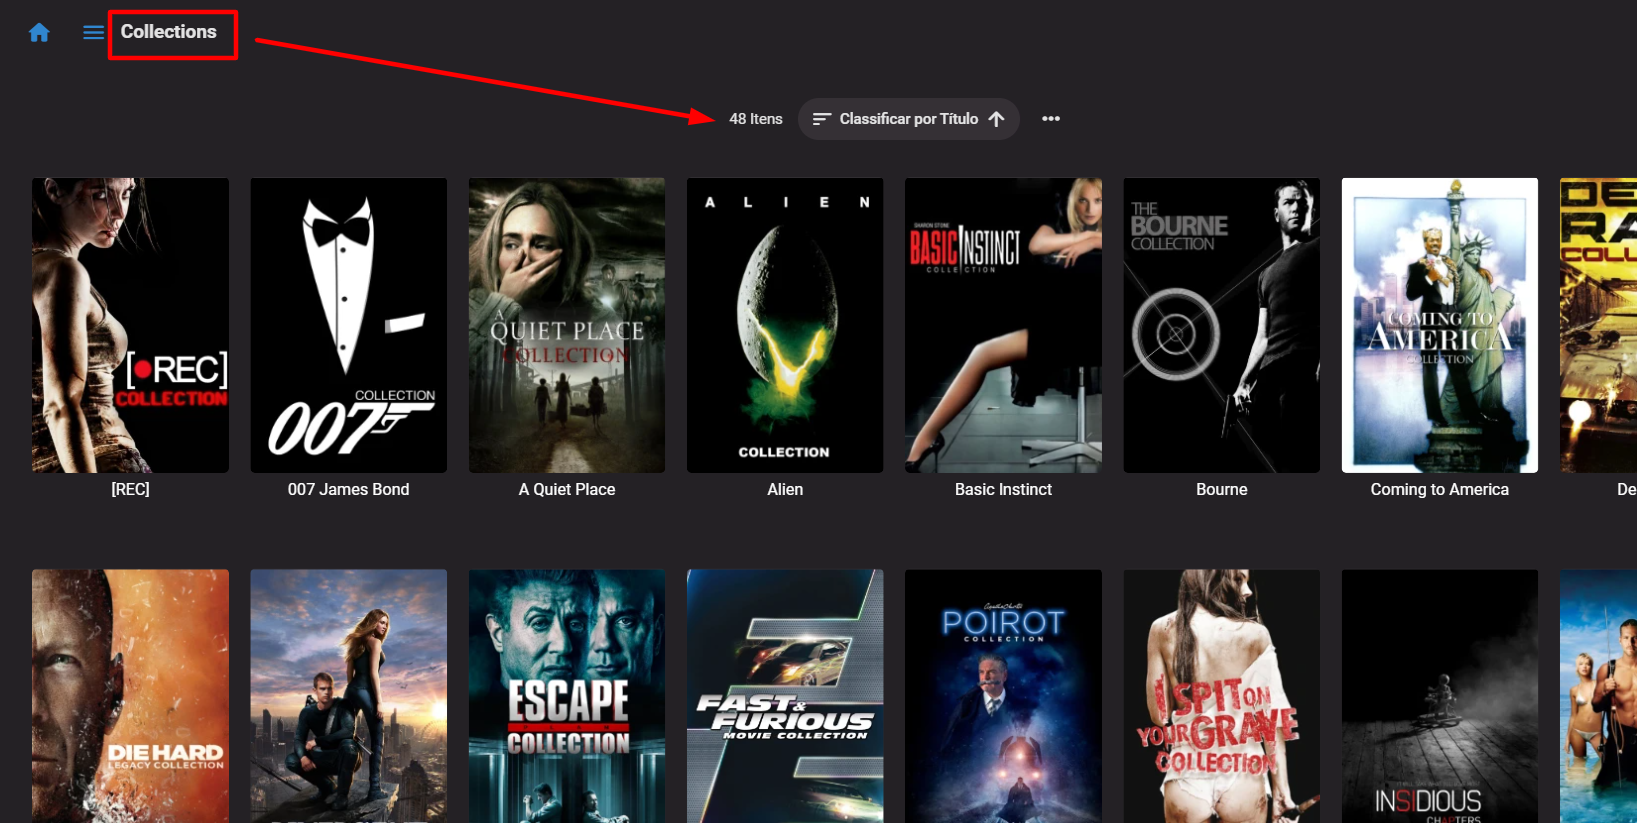Click the A Quiet Place title link
Image resolution: width=1637 pixels, height=823 pixels.
(x=567, y=489)
